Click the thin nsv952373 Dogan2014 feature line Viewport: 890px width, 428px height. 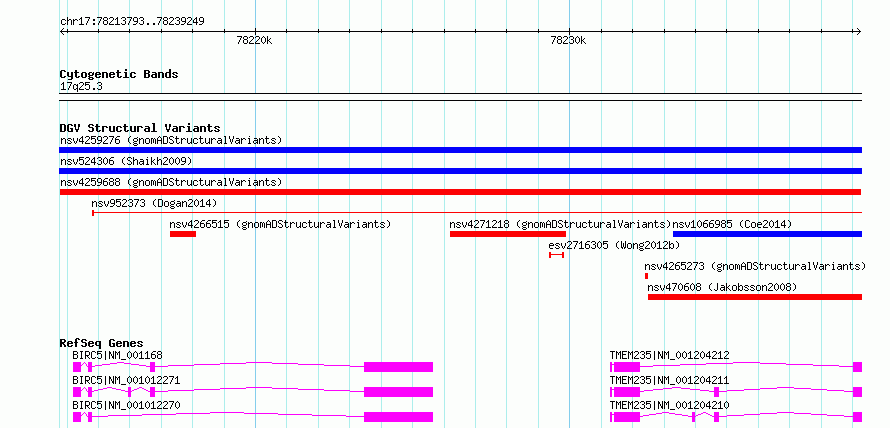[477, 213]
